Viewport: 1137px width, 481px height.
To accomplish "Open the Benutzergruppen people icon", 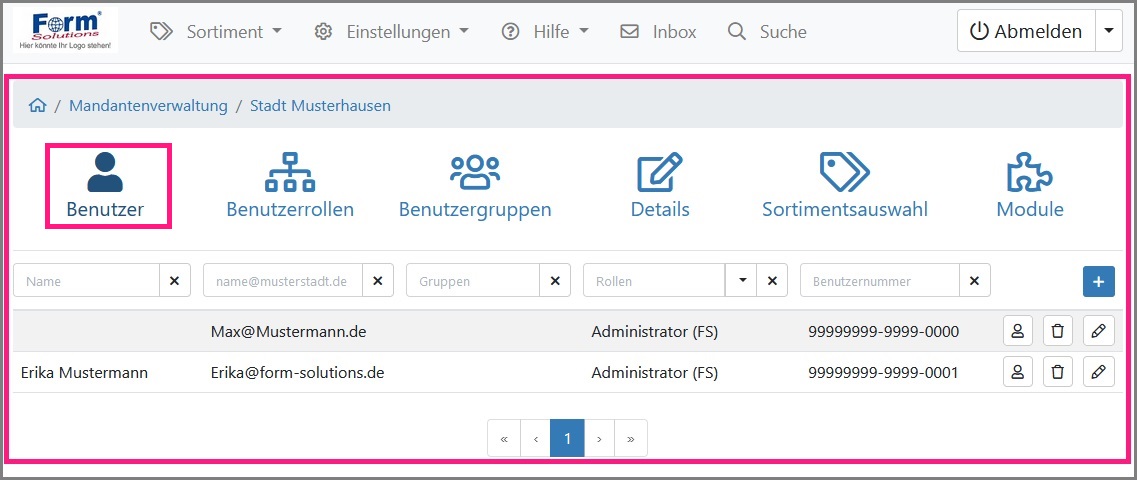I will click(x=475, y=173).
